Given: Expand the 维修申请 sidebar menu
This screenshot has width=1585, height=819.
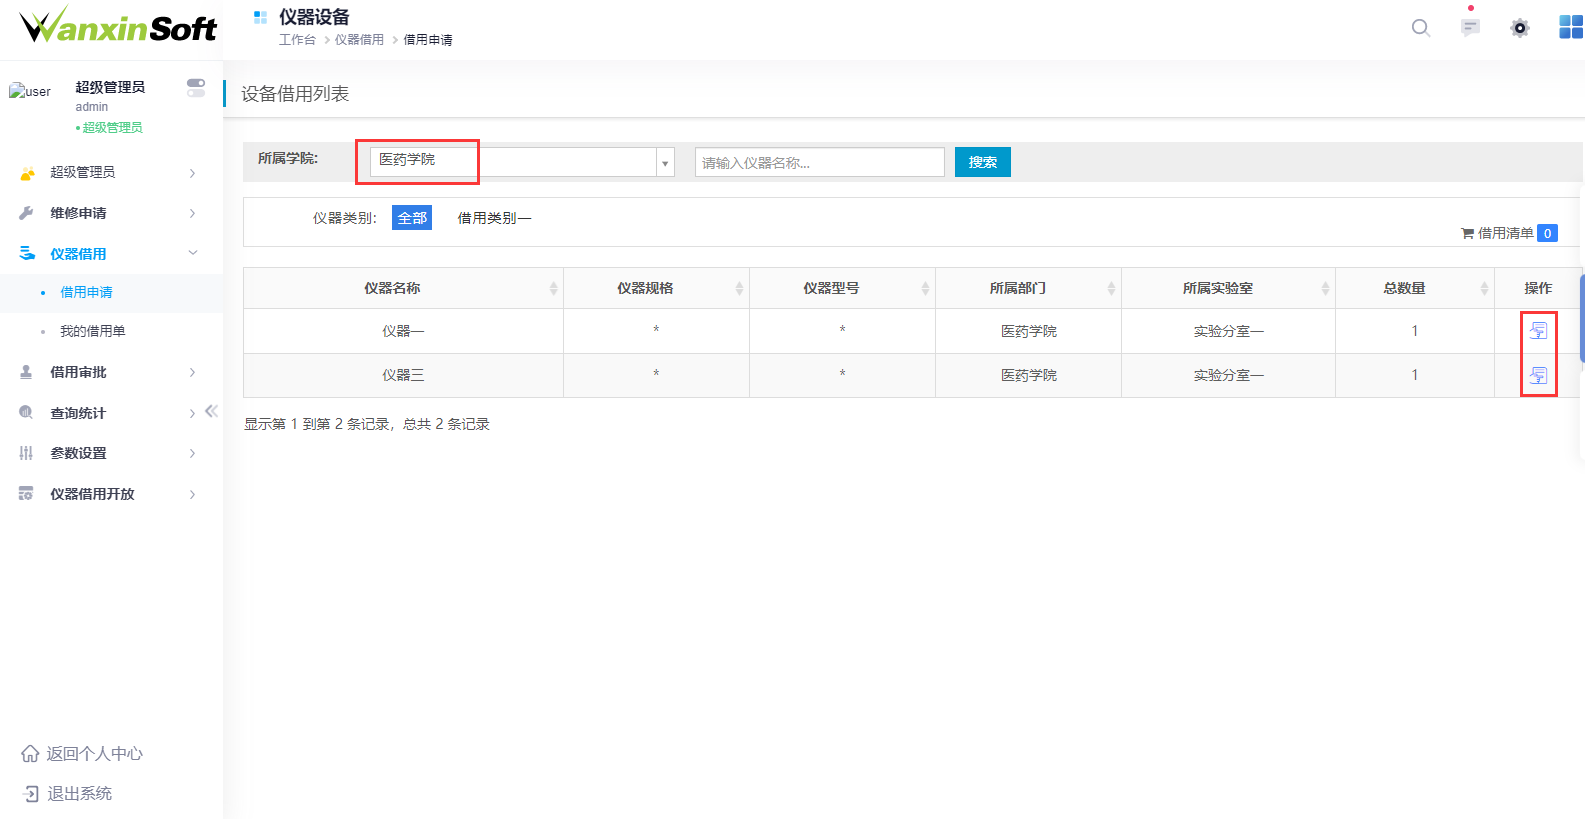Looking at the screenshot, I should click(78, 213).
